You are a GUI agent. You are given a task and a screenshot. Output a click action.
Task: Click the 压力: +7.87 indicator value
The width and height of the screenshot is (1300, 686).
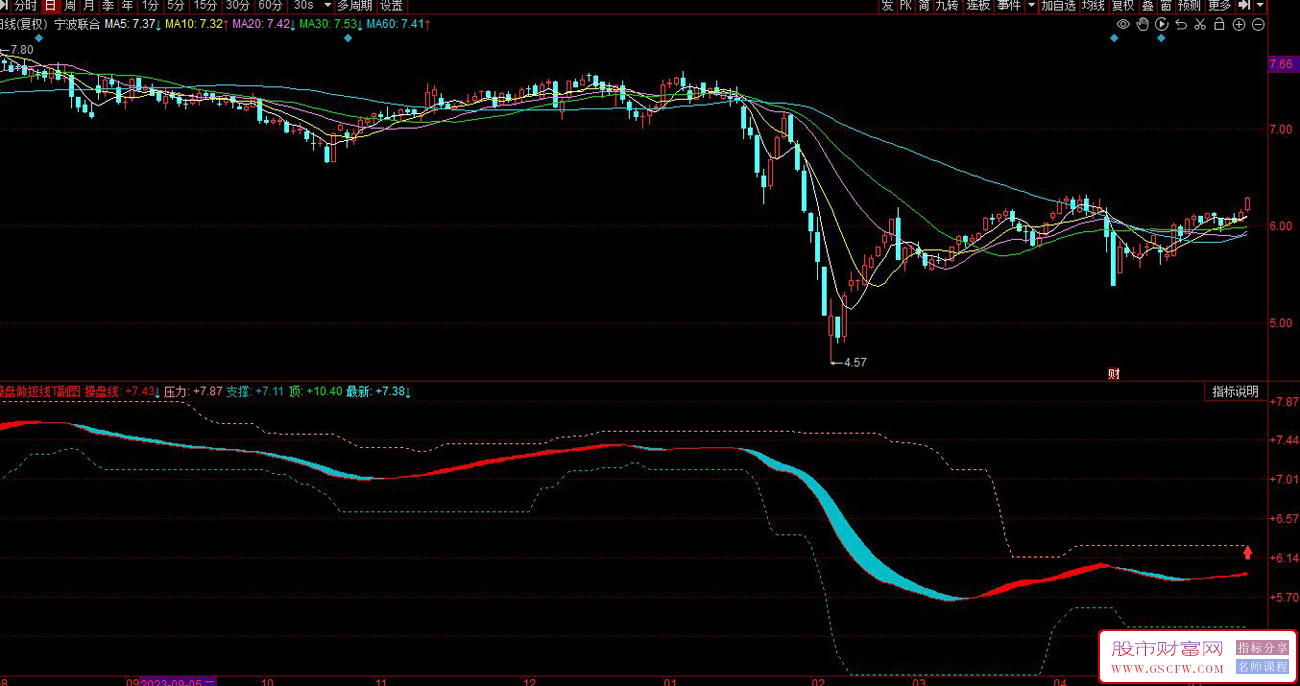tap(192, 391)
